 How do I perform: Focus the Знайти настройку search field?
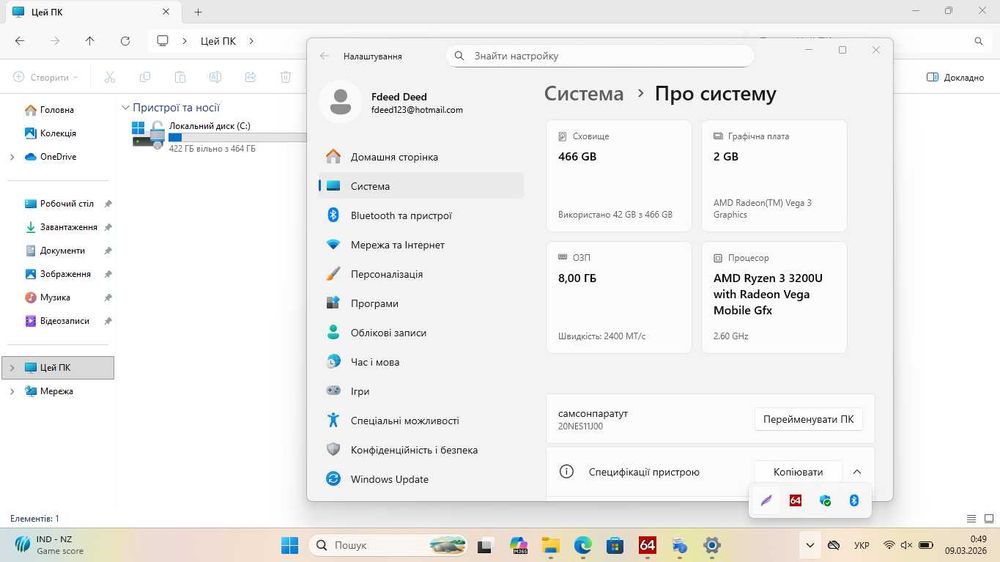pos(599,56)
